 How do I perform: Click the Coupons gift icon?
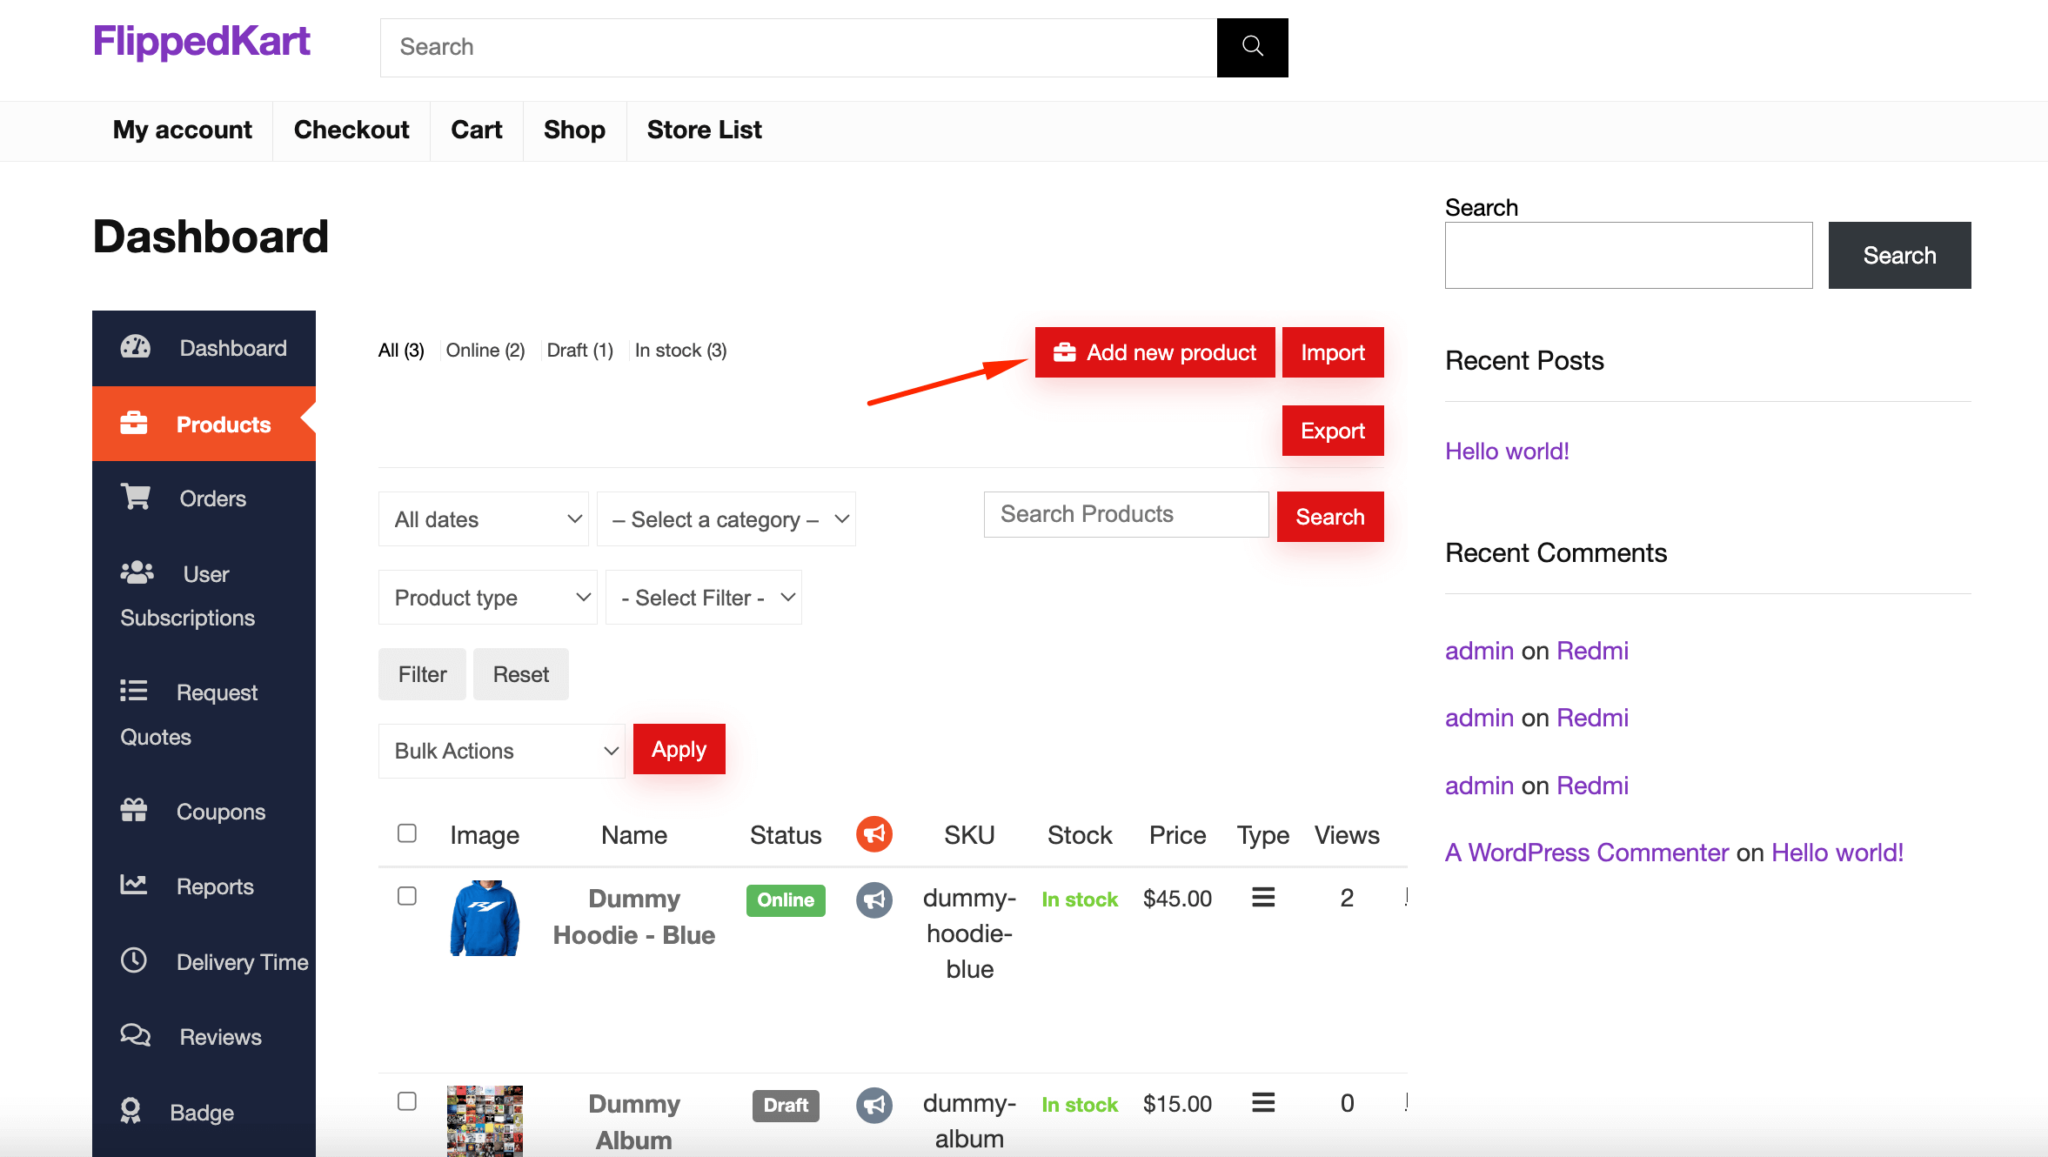click(134, 810)
